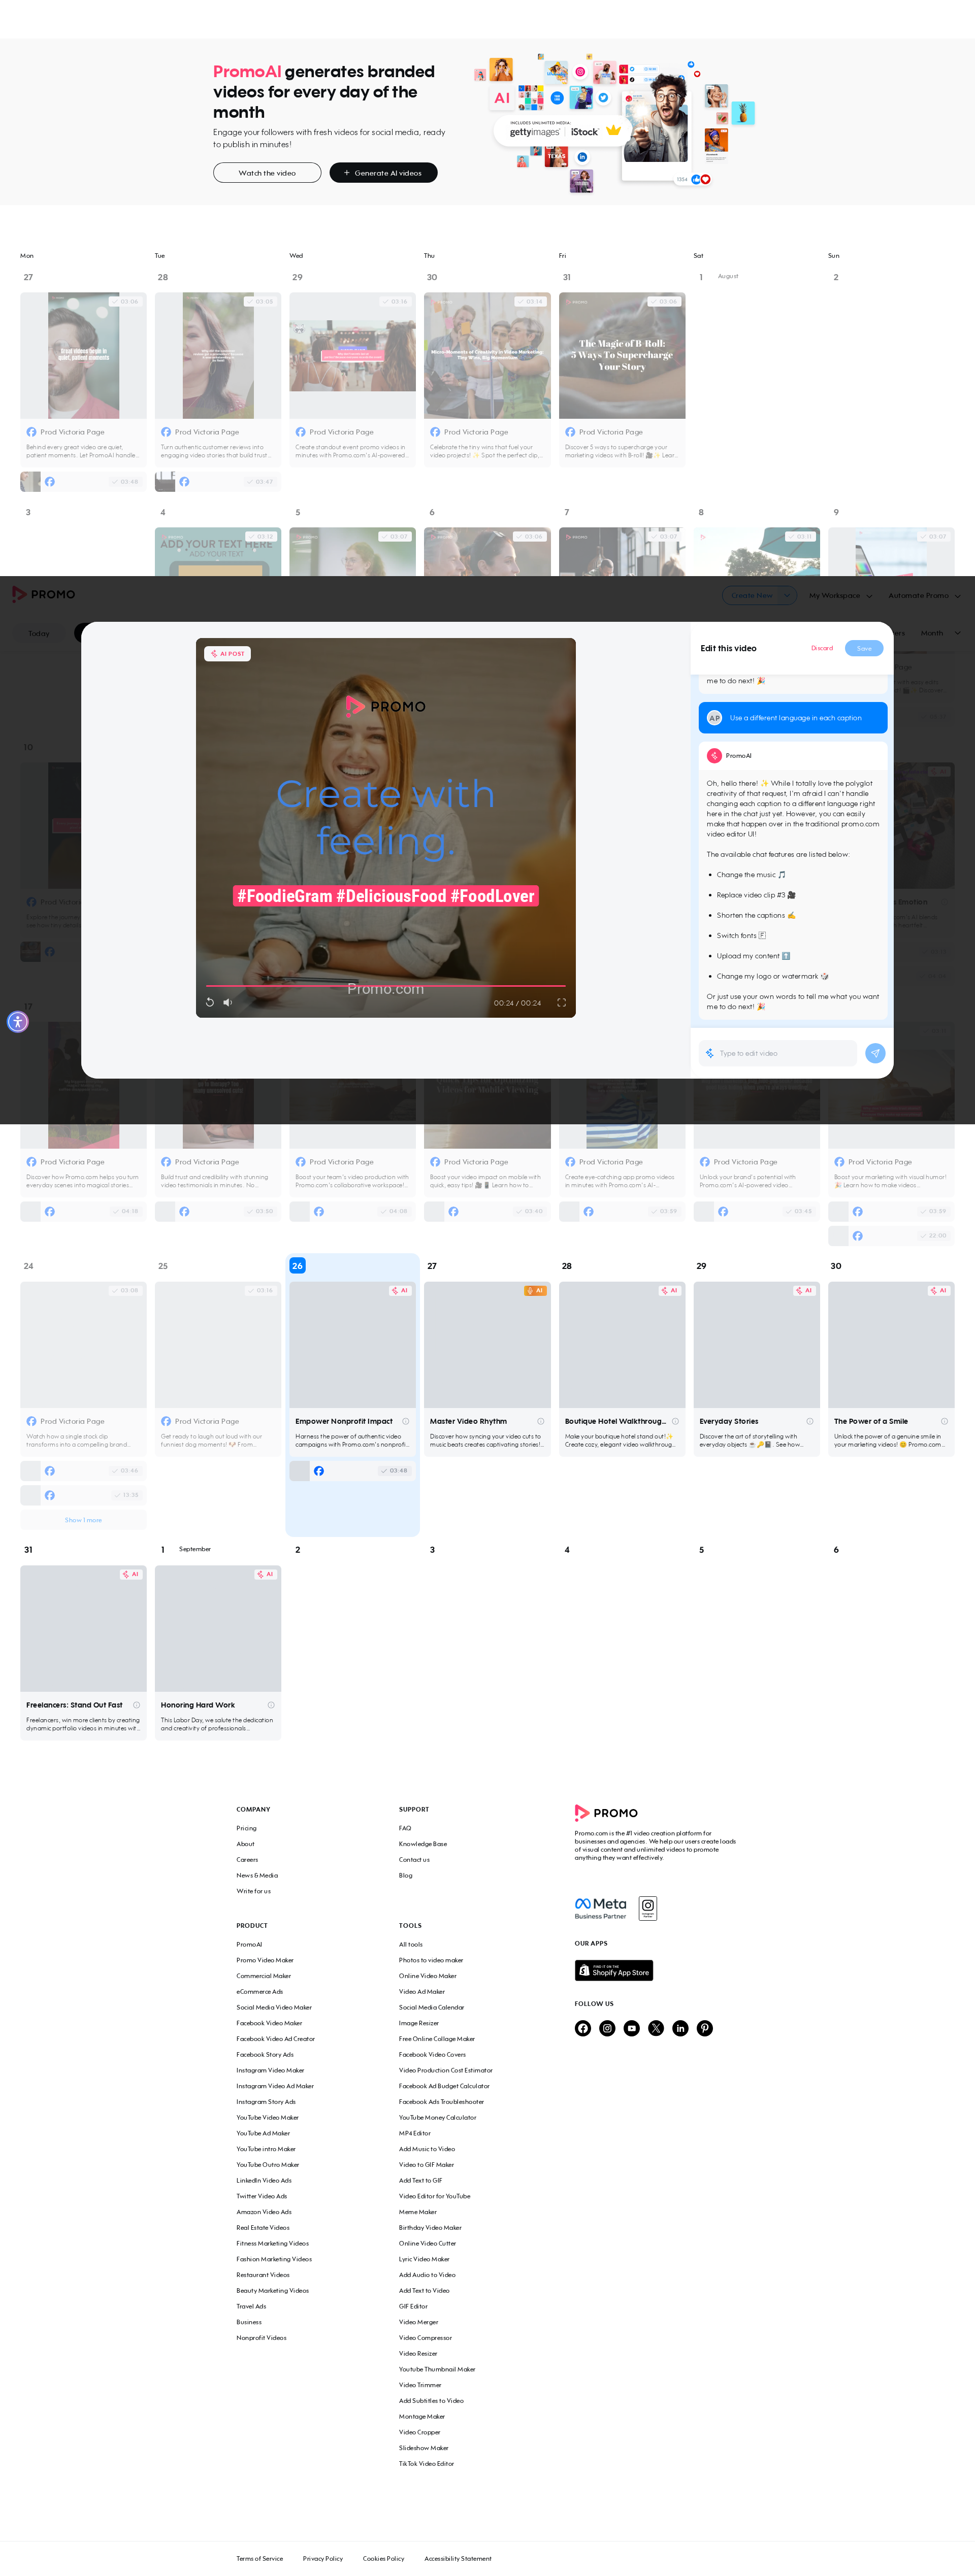Open the Terms of Service link
The height and width of the screenshot is (2576, 975).
[x=260, y=2558]
